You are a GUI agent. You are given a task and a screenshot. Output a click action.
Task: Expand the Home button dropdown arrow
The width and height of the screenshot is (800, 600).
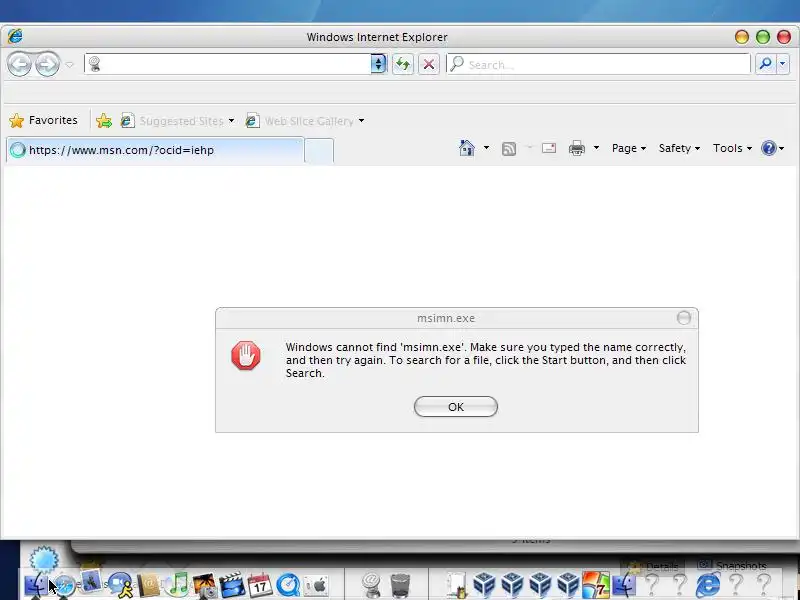486,148
